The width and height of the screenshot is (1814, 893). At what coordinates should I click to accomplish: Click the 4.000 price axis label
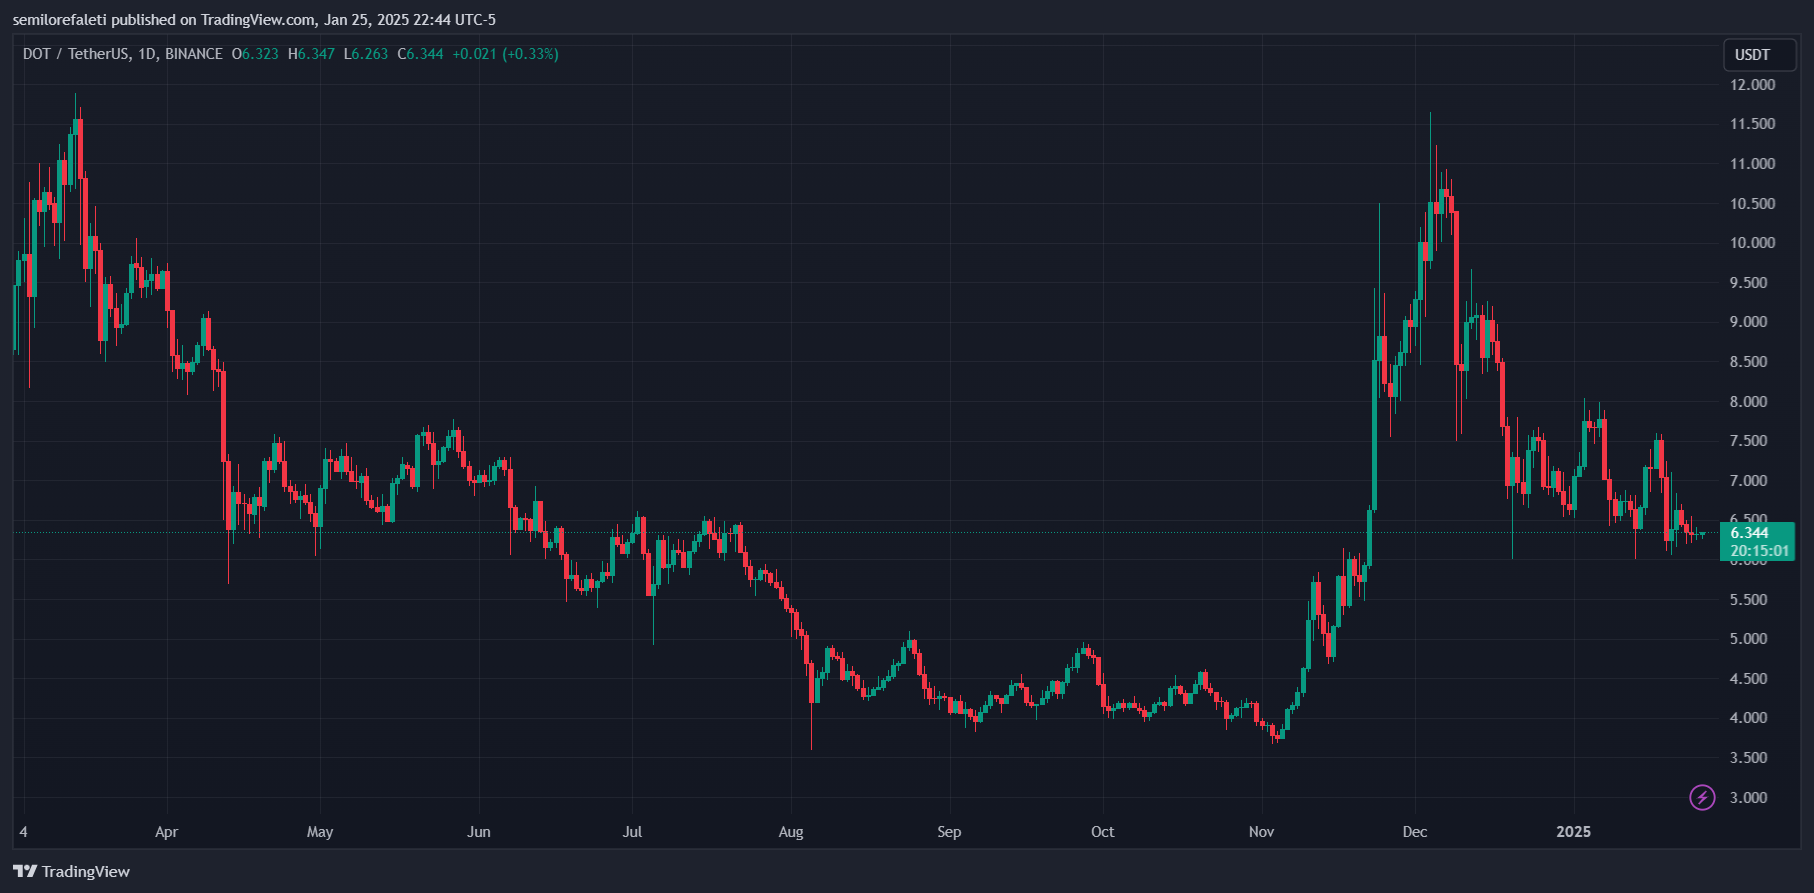(1749, 718)
